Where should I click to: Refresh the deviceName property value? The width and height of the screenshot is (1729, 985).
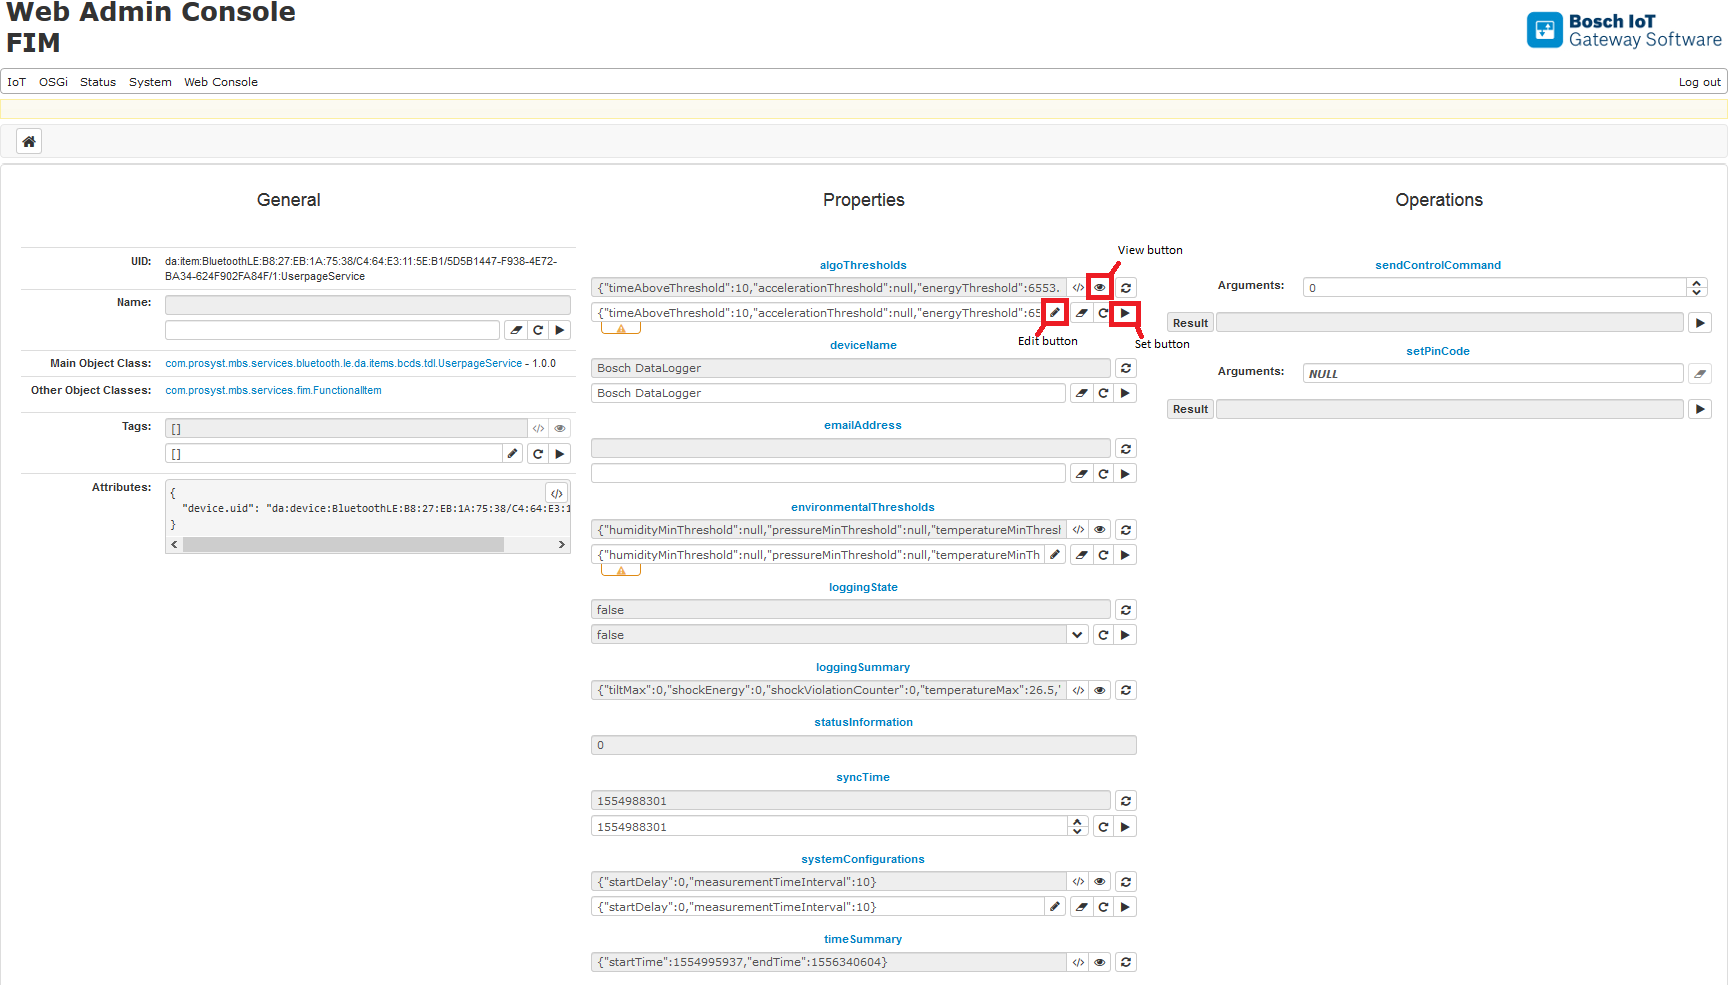click(1125, 368)
